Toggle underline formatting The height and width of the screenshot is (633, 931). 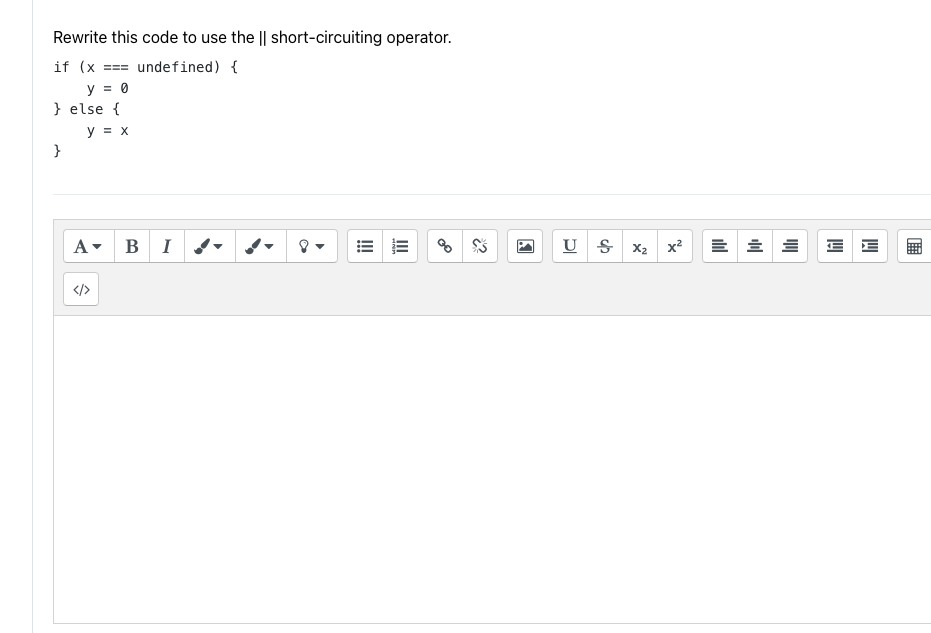click(x=570, y=246)
